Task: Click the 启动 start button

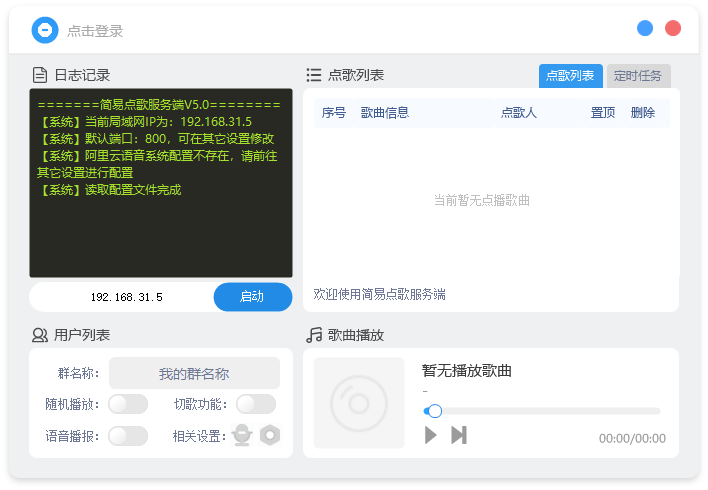Action: pyautogui.click(x=252, y=297)
